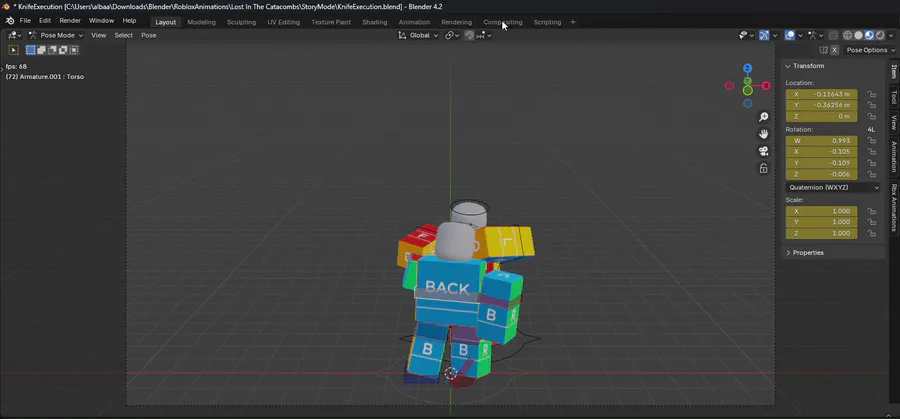Image resolution: width=900 pixels, height=419 pixels.
Task: Toggle X mirror pose button
Action: click(835, 50)
